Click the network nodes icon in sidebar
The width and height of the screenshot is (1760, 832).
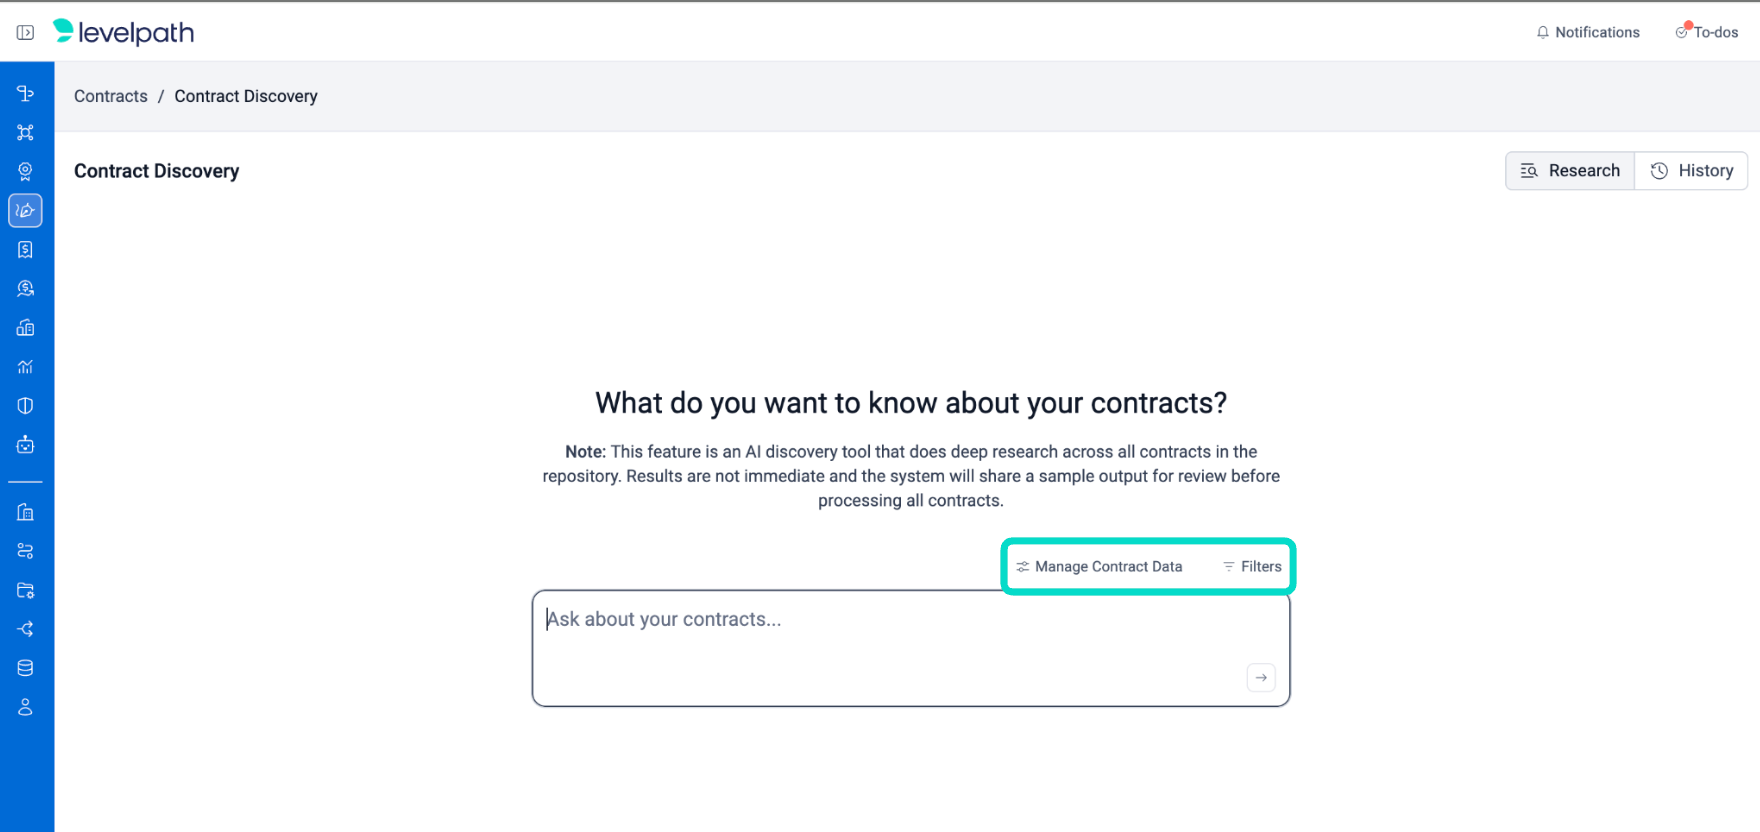(26, 132)
